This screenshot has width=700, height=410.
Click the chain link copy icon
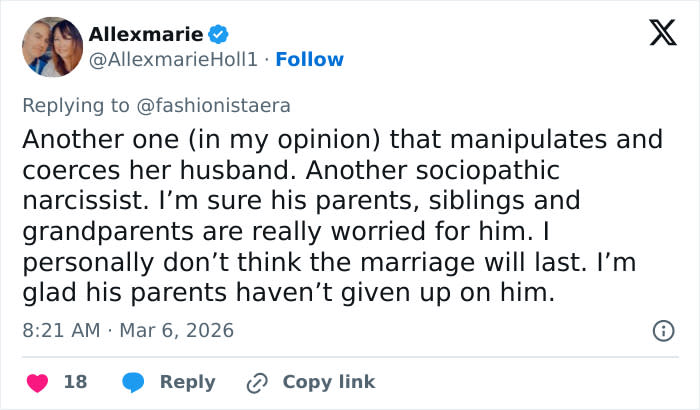[x=257, y=382]
